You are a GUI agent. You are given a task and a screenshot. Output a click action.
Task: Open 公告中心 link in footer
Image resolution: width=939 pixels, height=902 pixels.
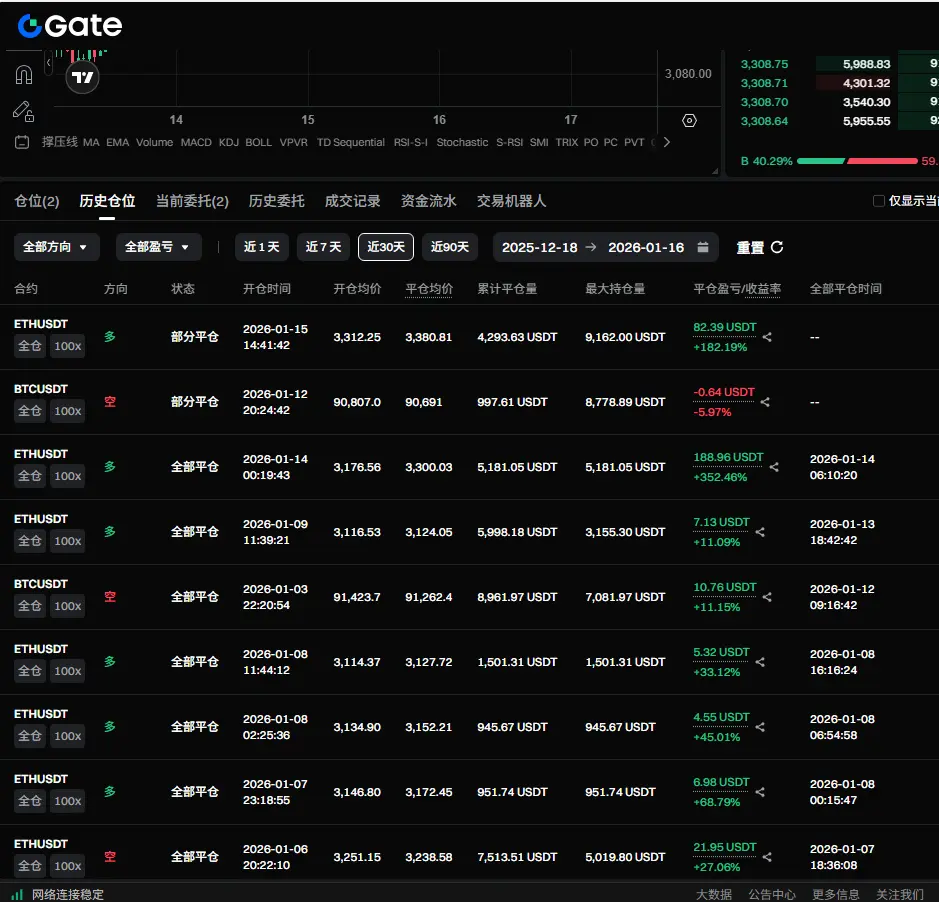click(772, 895)
